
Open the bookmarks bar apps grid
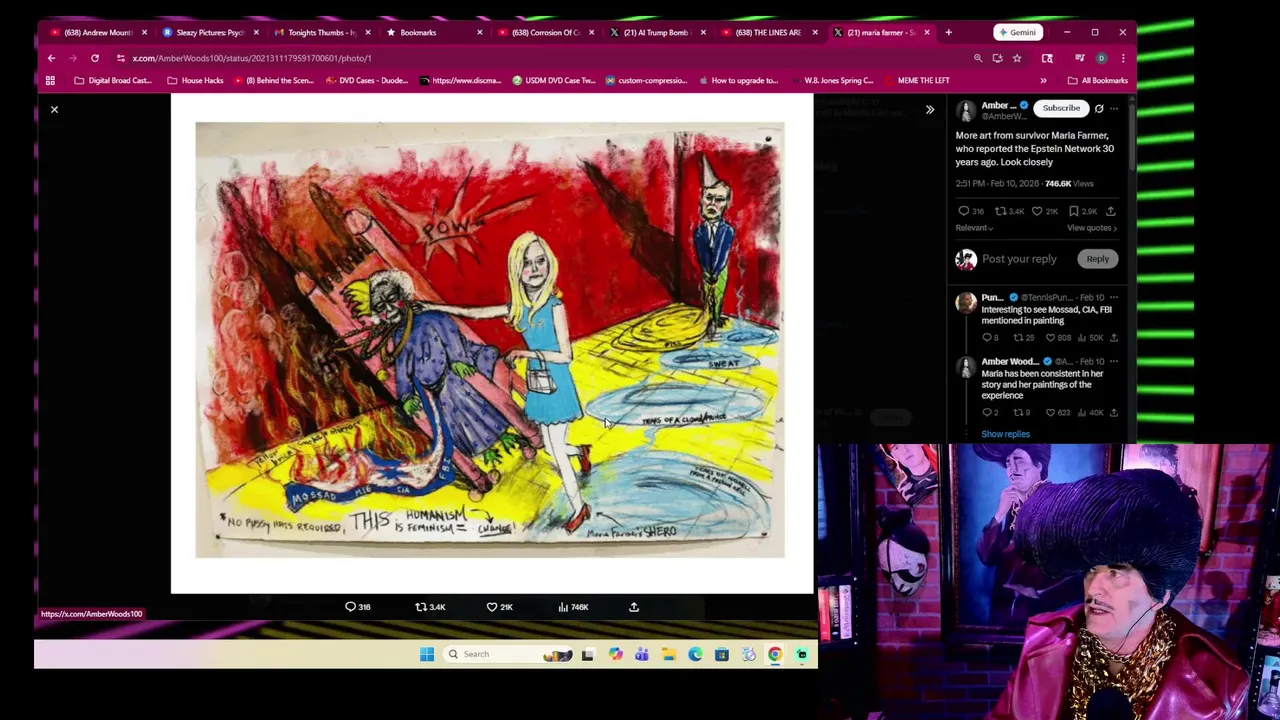pos(50,80)
